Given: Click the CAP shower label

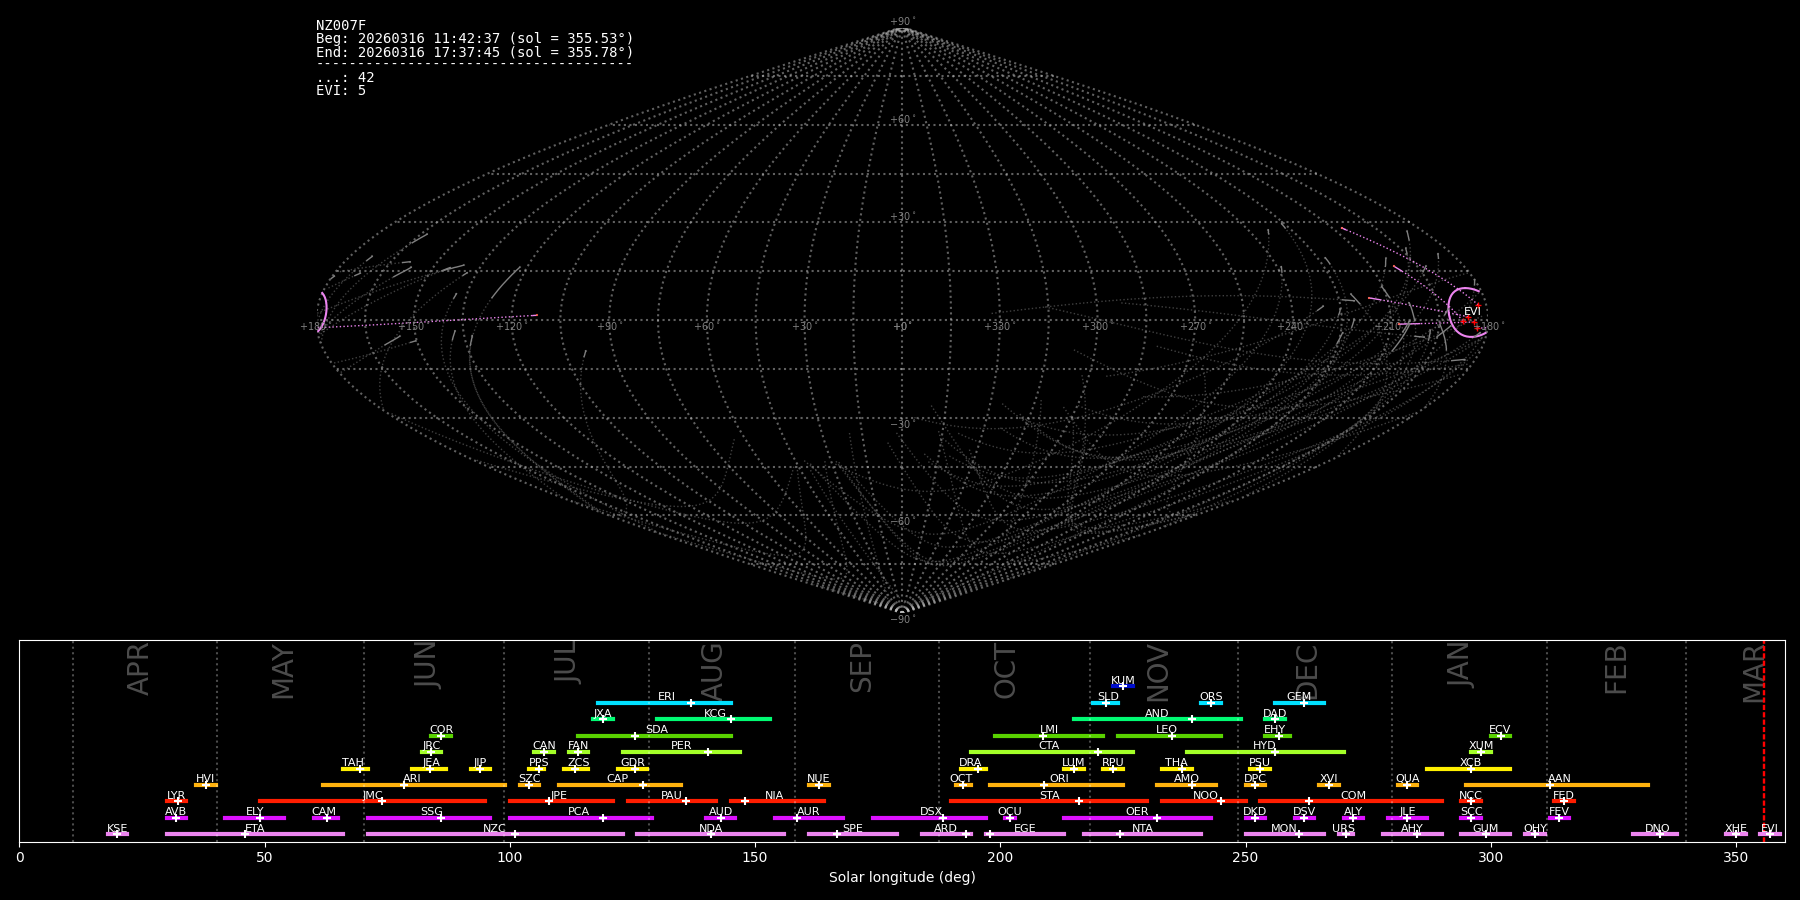Looking at the screenshot, I should click(618, 779).
